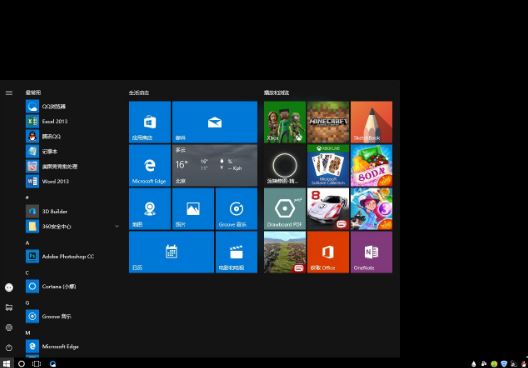
Task: Launch Word 2013 from the app list
Action: (72, 181)
